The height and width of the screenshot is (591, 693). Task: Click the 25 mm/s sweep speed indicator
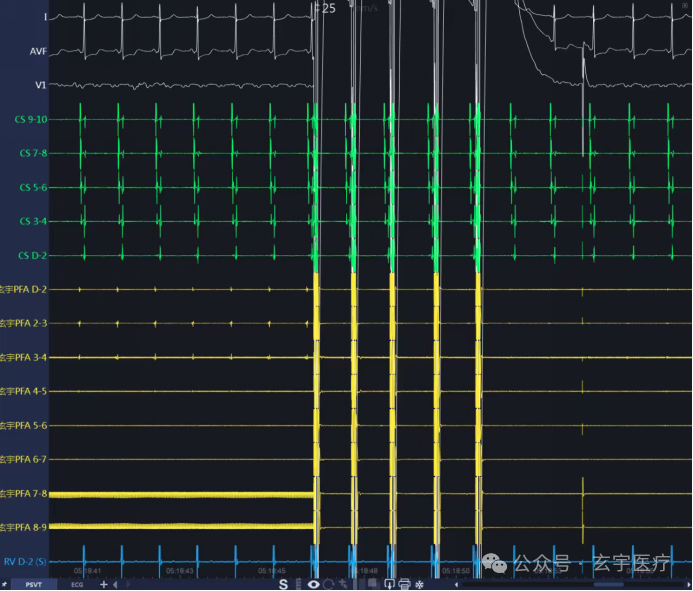(347, 8)
